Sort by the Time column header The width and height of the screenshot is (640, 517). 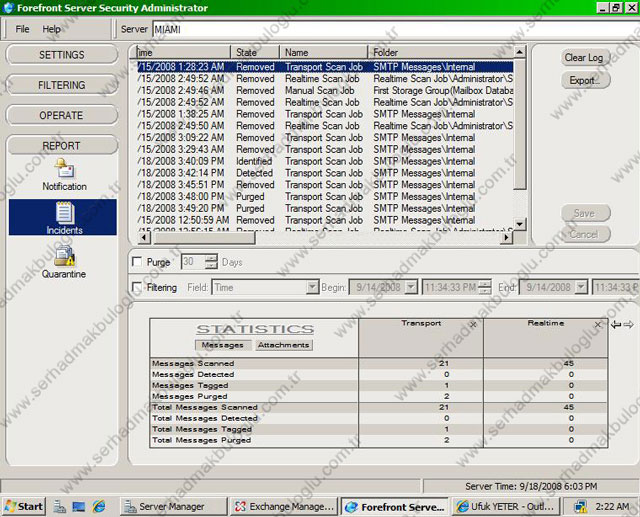coord(183,52)
